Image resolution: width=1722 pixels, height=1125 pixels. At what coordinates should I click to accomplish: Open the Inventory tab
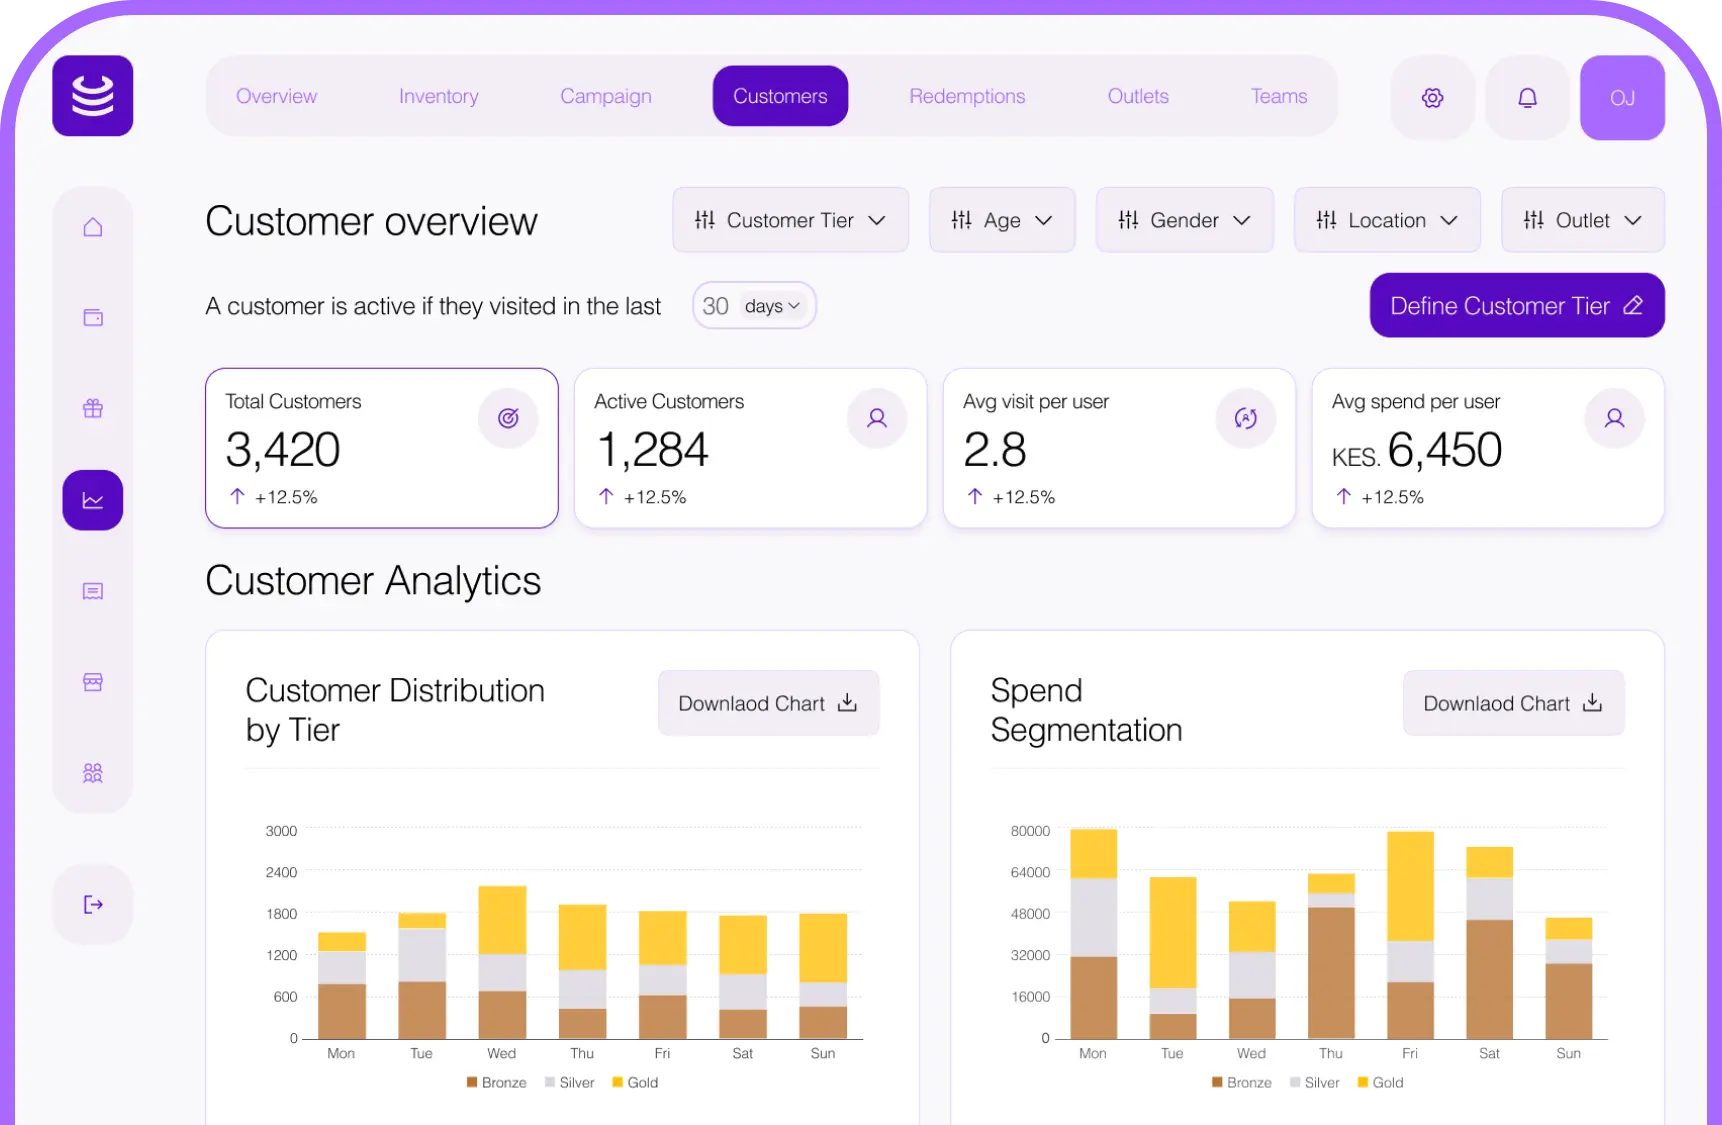pyautogui.click(x=438, y=96)
